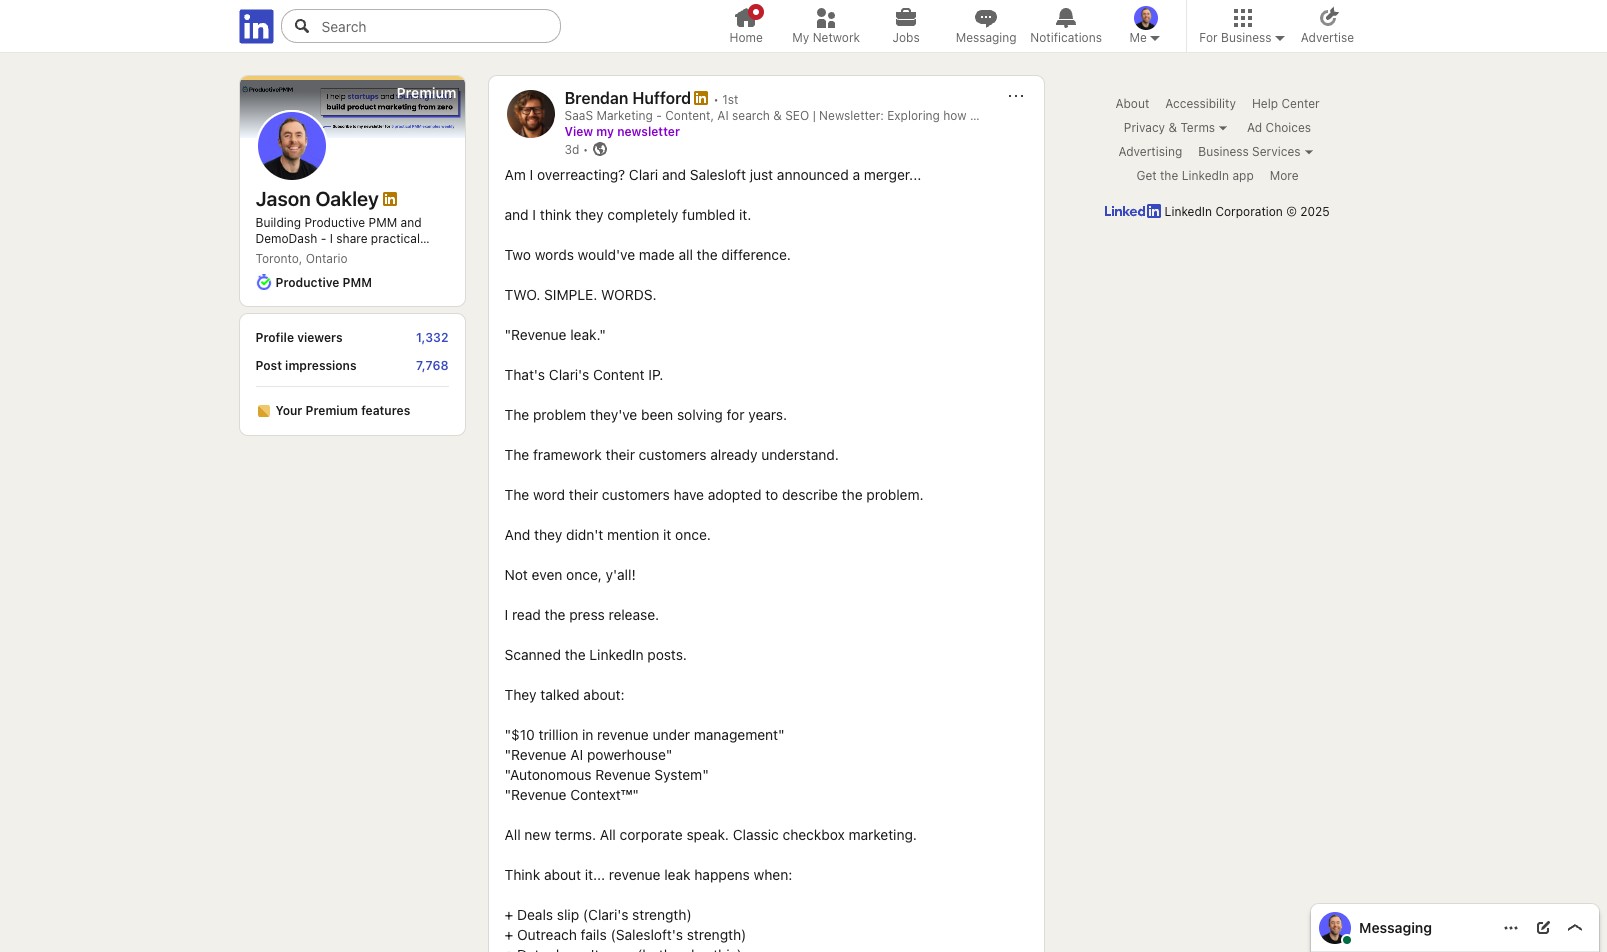1607x952 pixels.
Task: Open My Network icon
Action: (x=826, y=17)
